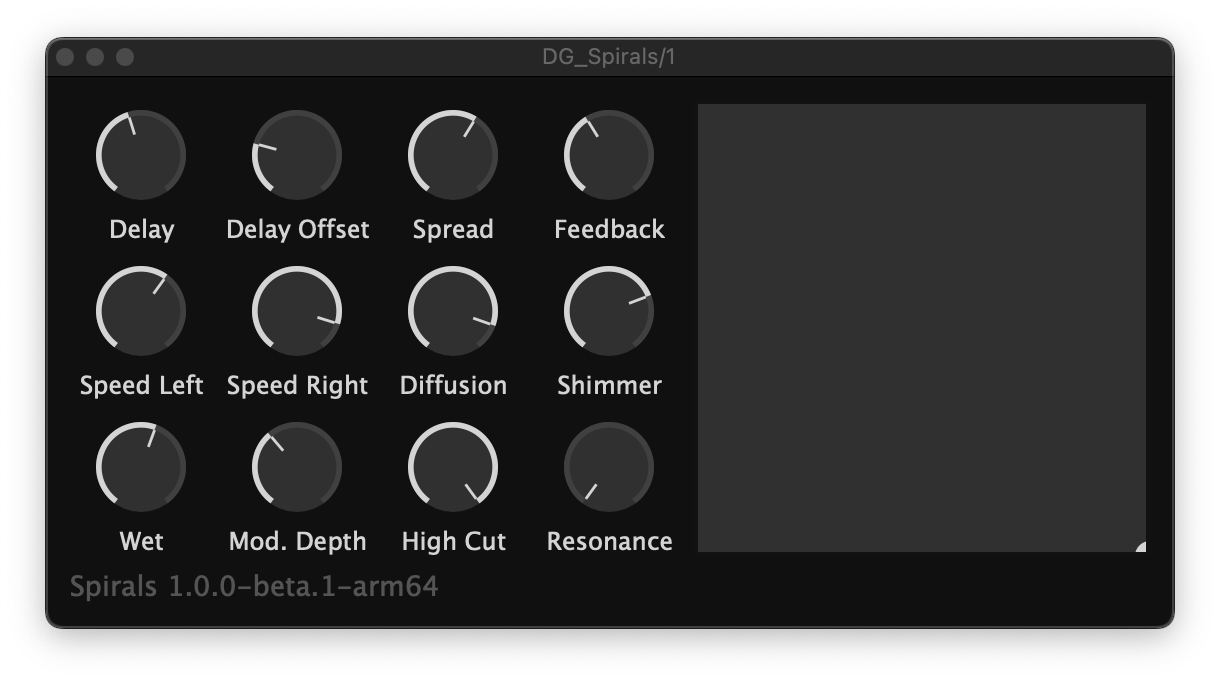This screenshot has width=1220, height=682.
Task: Click the Shimmer label text
Action: coord(609,385)
